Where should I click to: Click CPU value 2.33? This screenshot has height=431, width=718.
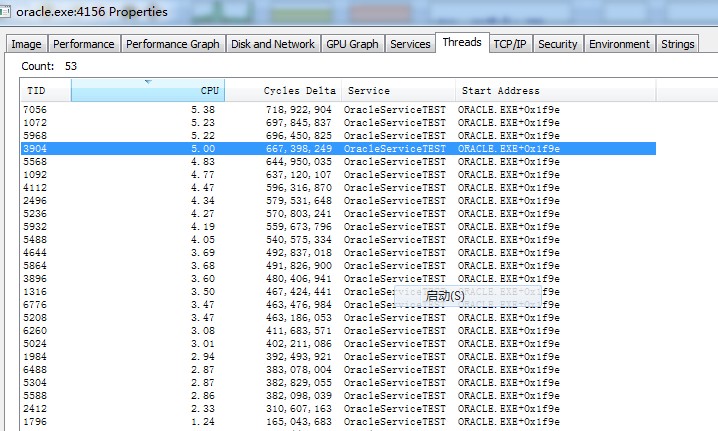tap(203, 408)
